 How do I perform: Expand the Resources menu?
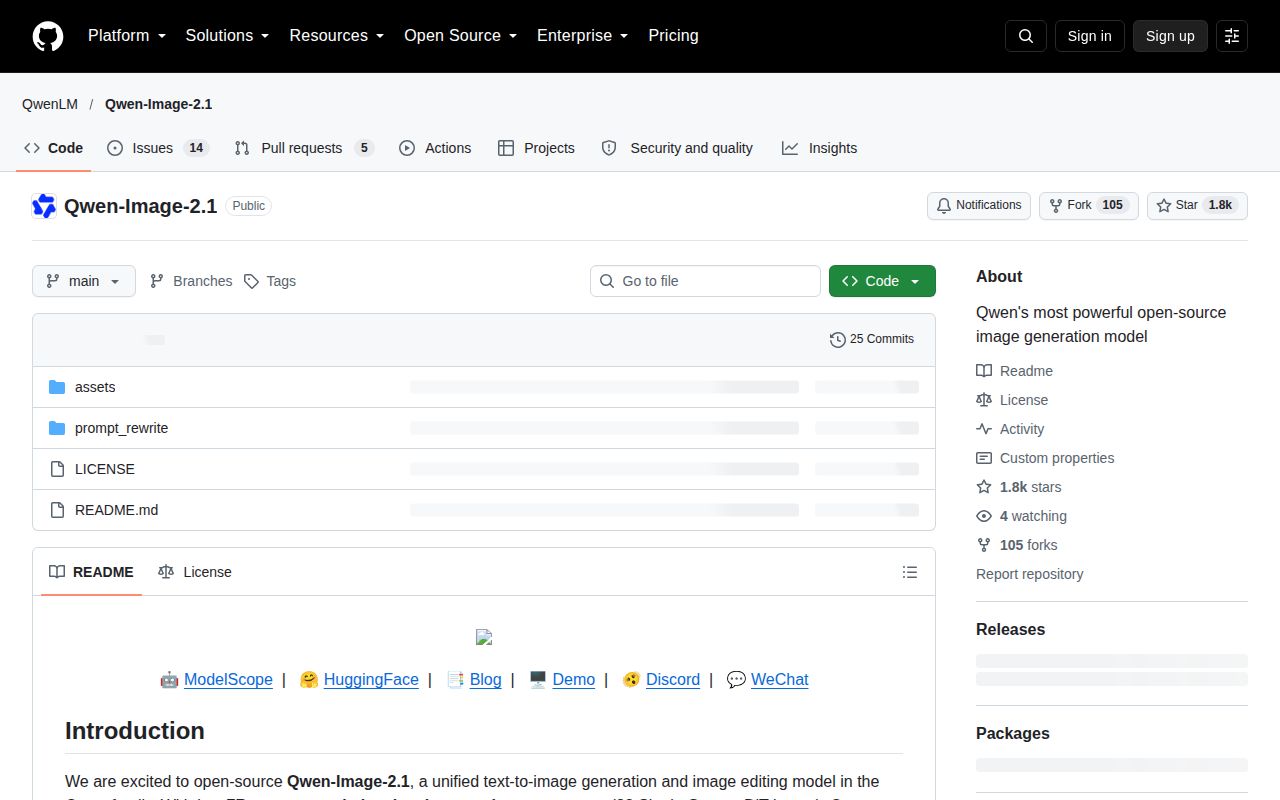[x=337, y=36]
